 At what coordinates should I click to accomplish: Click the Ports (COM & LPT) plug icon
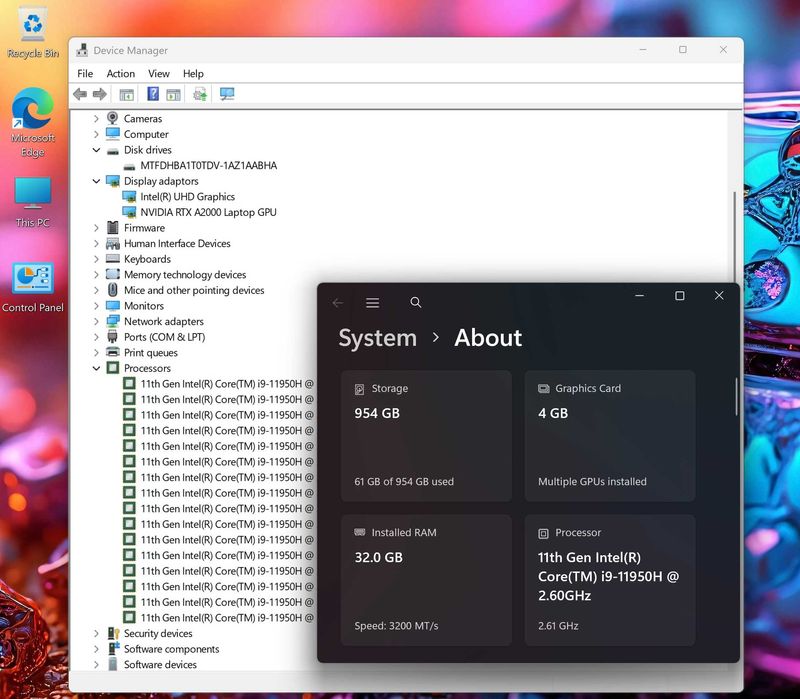click(x=113, y=337)
